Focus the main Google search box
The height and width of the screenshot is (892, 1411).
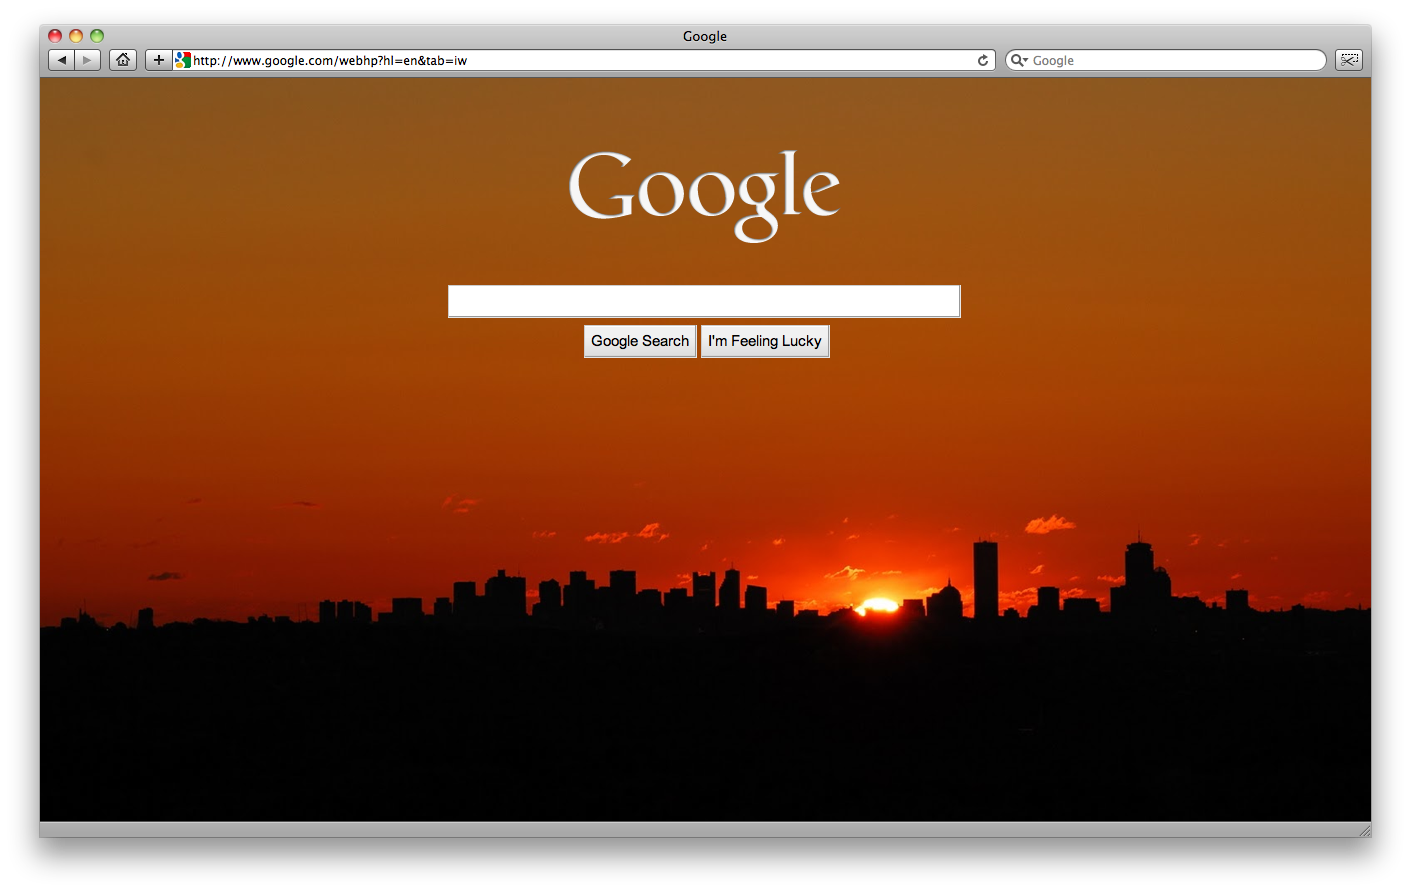pyautogui.click(x=704, y=301)
